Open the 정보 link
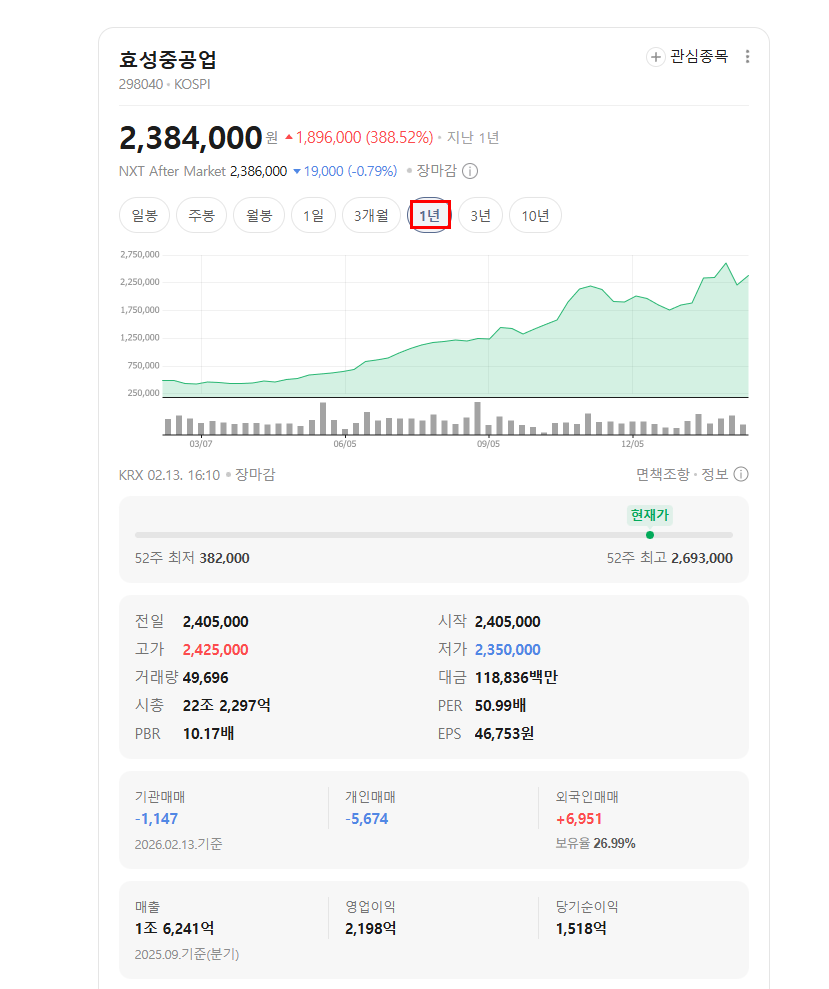The width and height of the screenshot is (829, 989). [715, 474]
